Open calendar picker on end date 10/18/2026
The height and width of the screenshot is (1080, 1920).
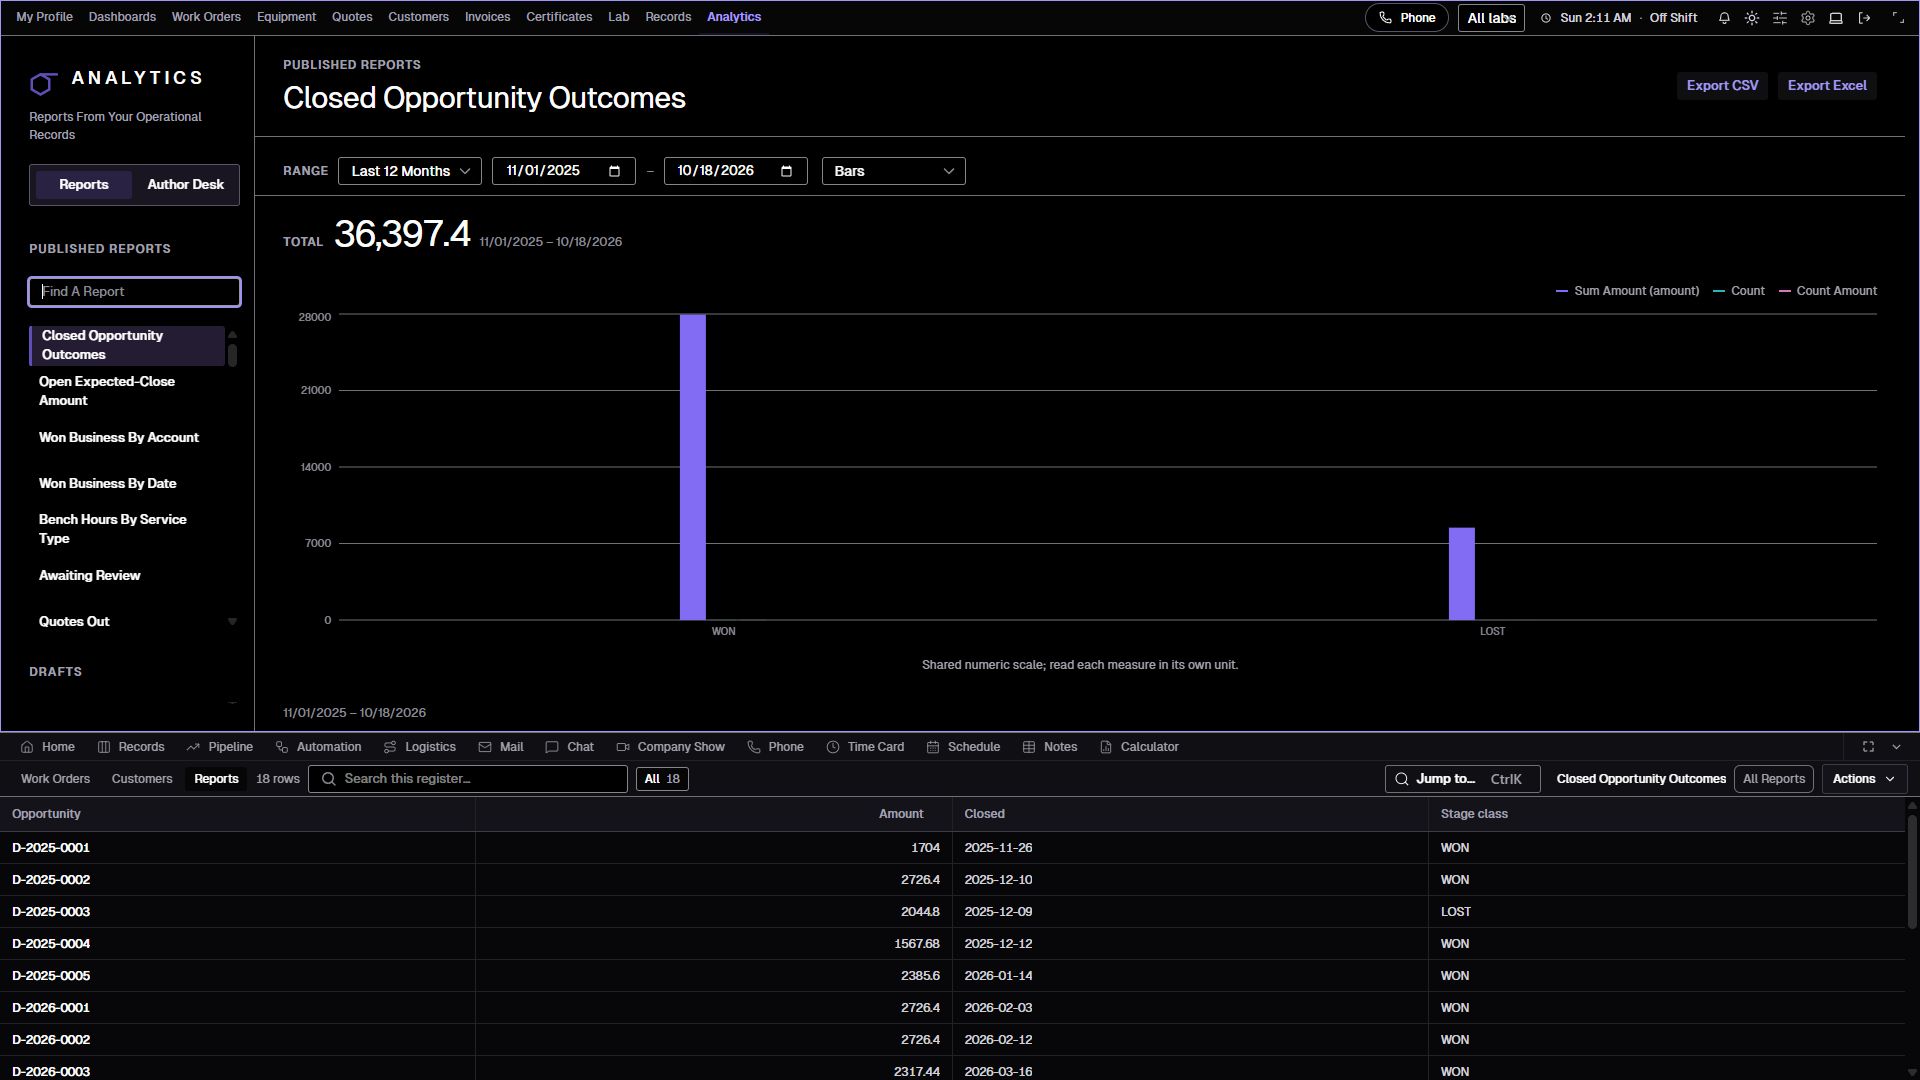(x=787, y=171)
